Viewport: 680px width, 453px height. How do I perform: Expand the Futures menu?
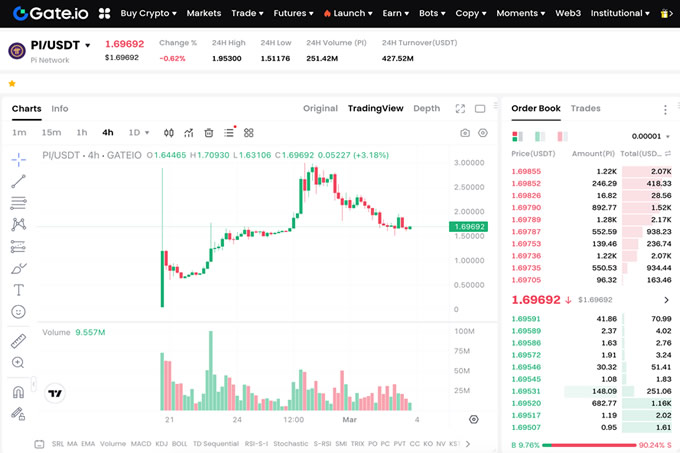coord(293,13)
